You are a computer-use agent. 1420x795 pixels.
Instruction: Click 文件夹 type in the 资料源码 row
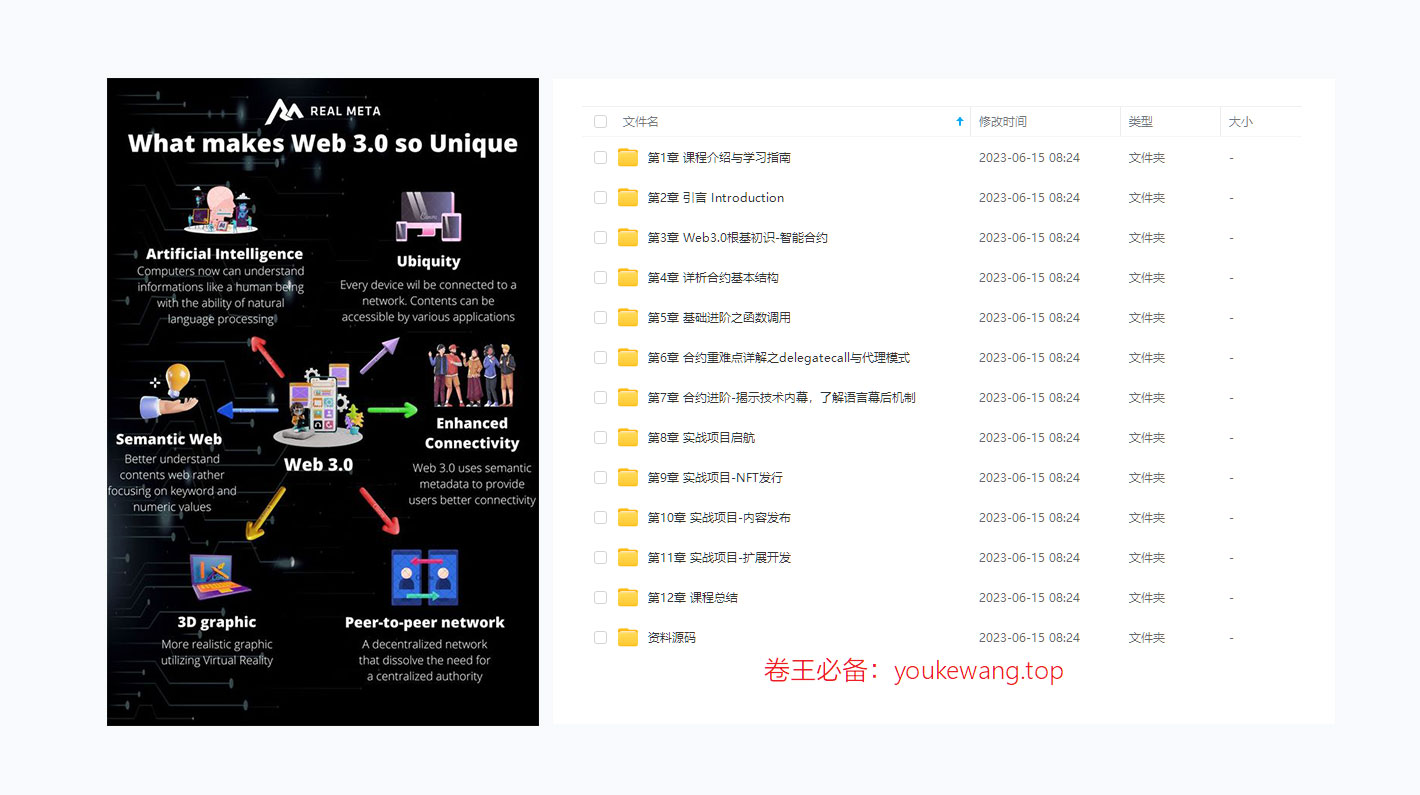click(x=1146, y=637)
